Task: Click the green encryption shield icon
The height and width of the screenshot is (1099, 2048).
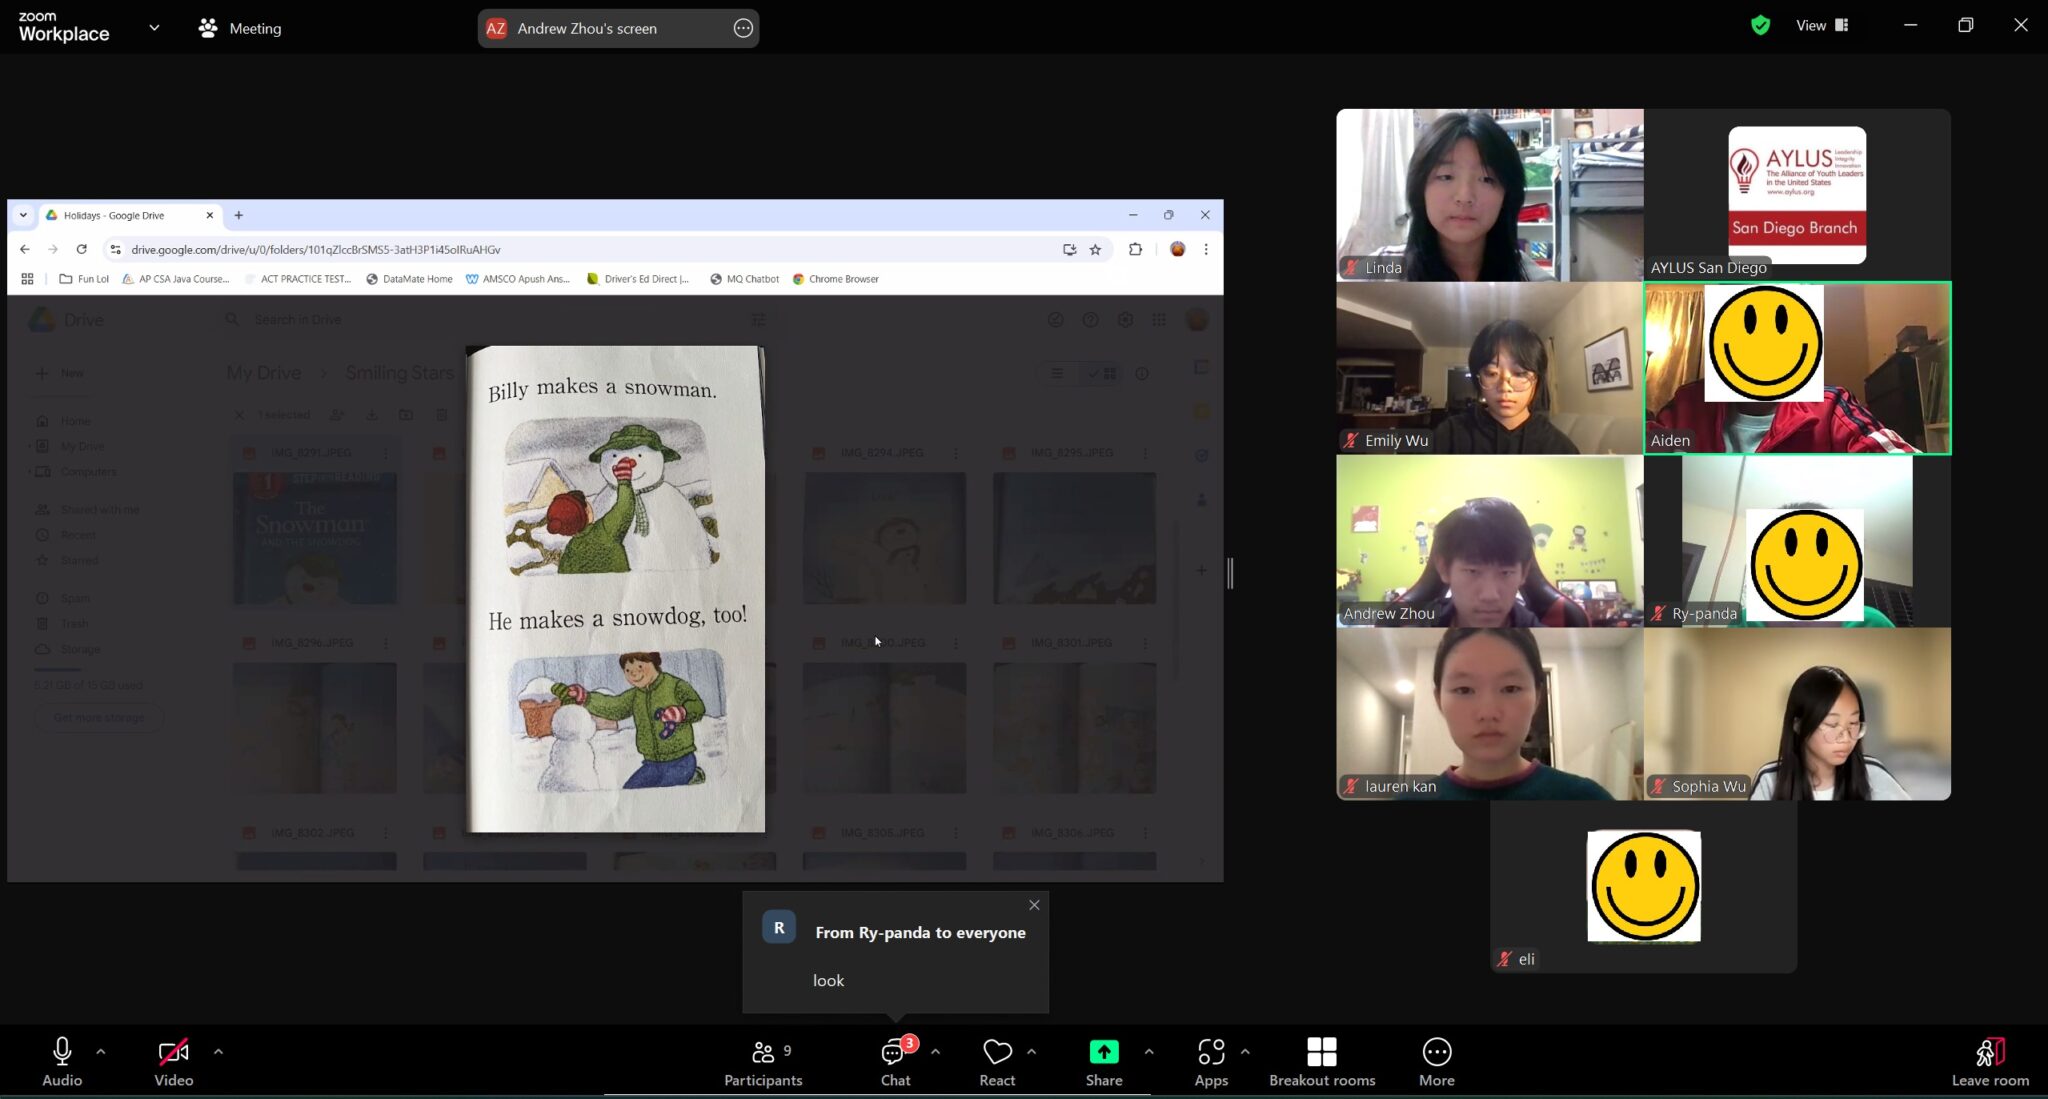Action: (1761, 25)
